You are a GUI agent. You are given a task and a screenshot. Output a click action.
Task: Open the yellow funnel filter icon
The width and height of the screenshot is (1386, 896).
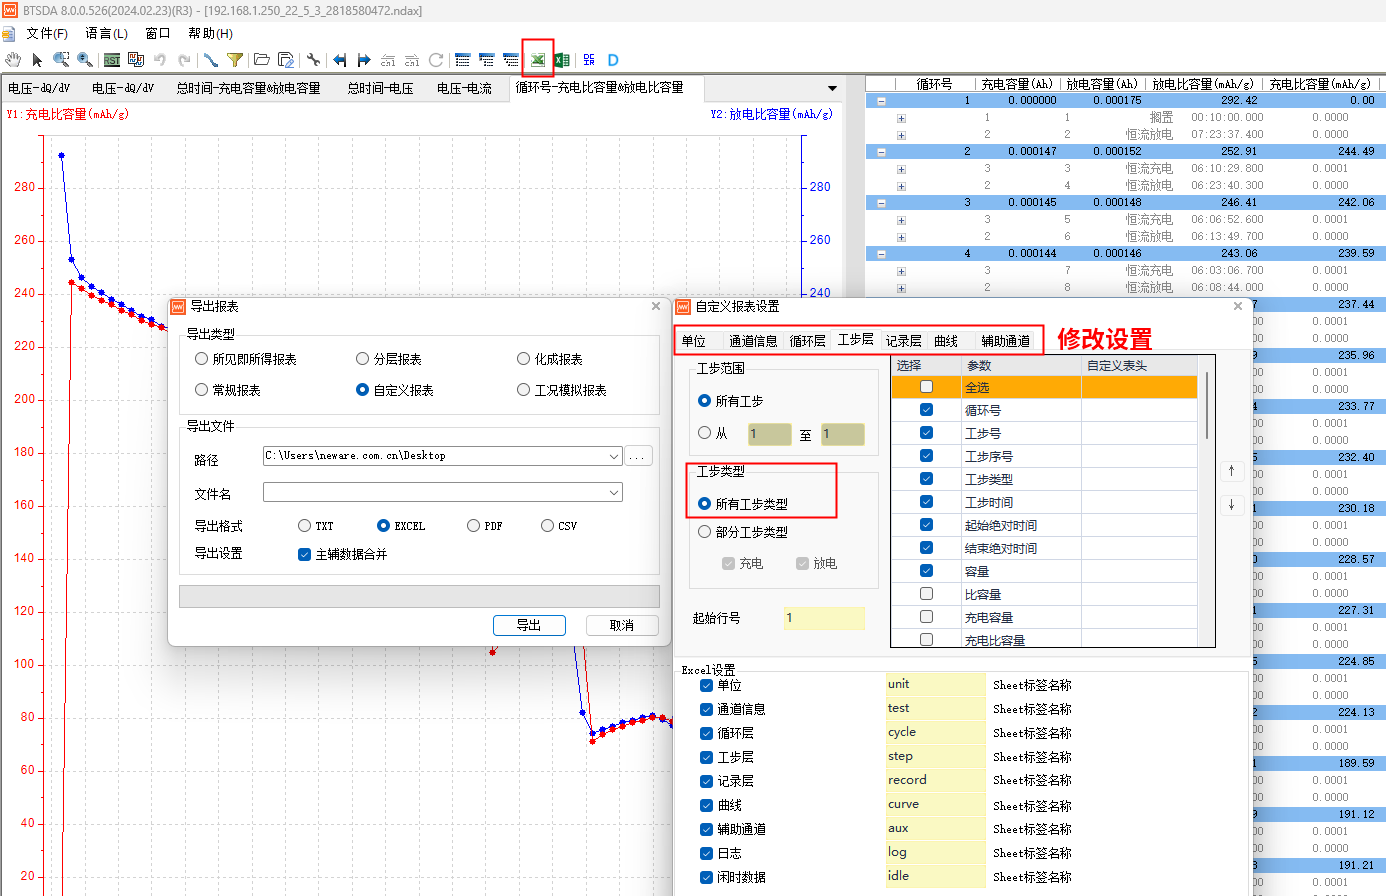pos(235,60)
